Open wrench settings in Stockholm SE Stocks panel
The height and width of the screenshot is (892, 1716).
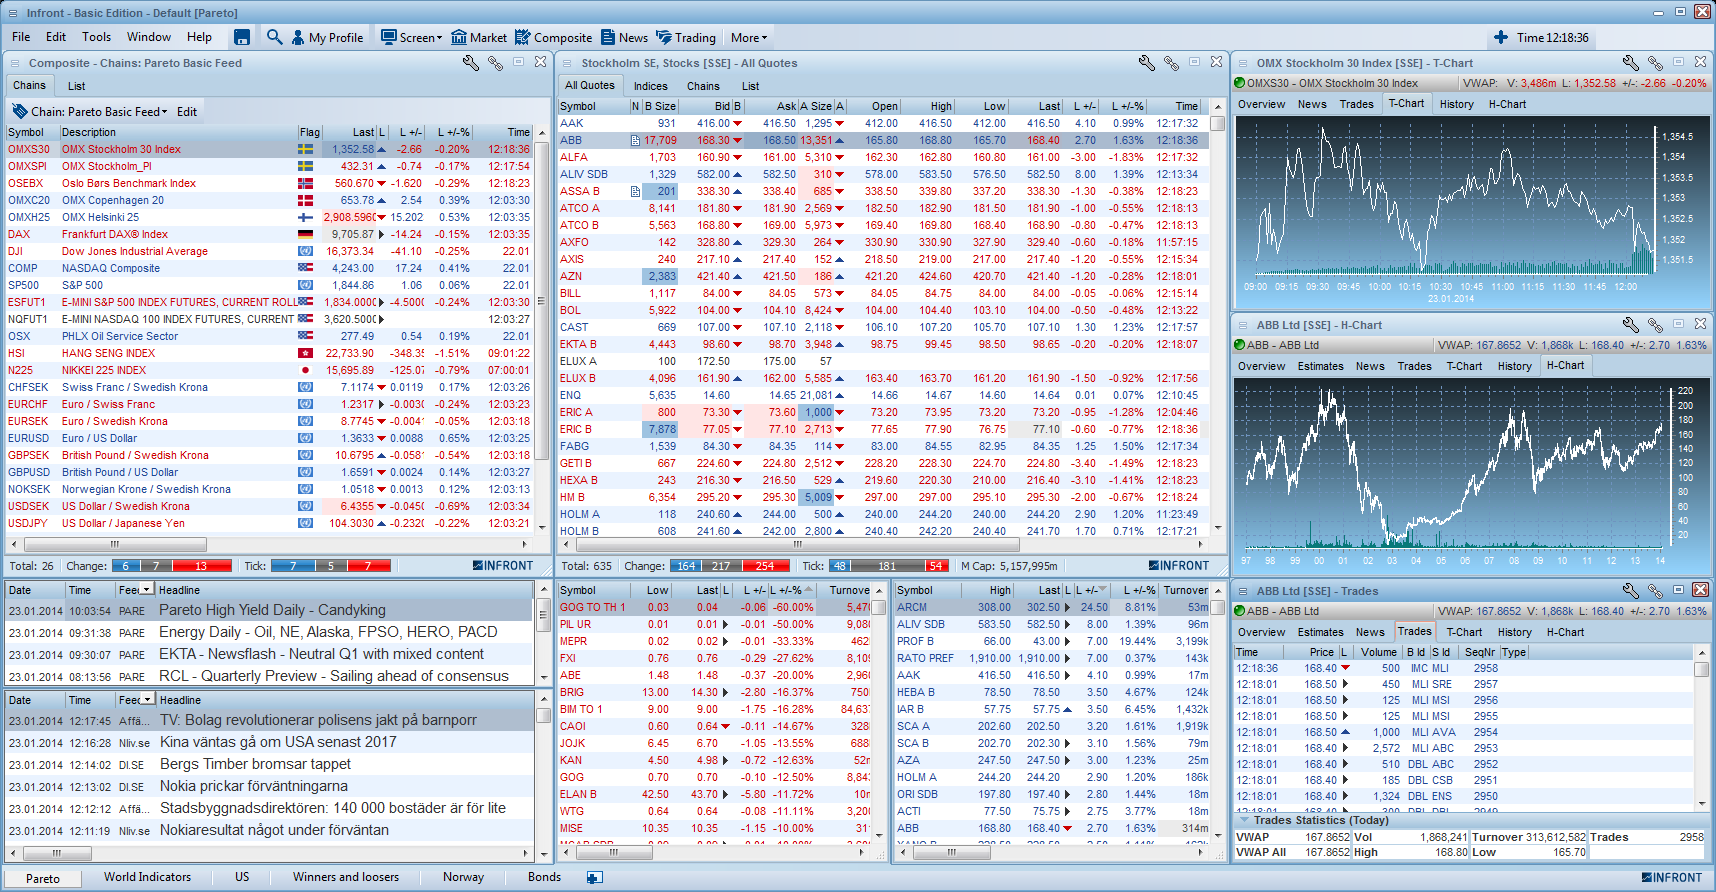click(x=1147, y=62)
